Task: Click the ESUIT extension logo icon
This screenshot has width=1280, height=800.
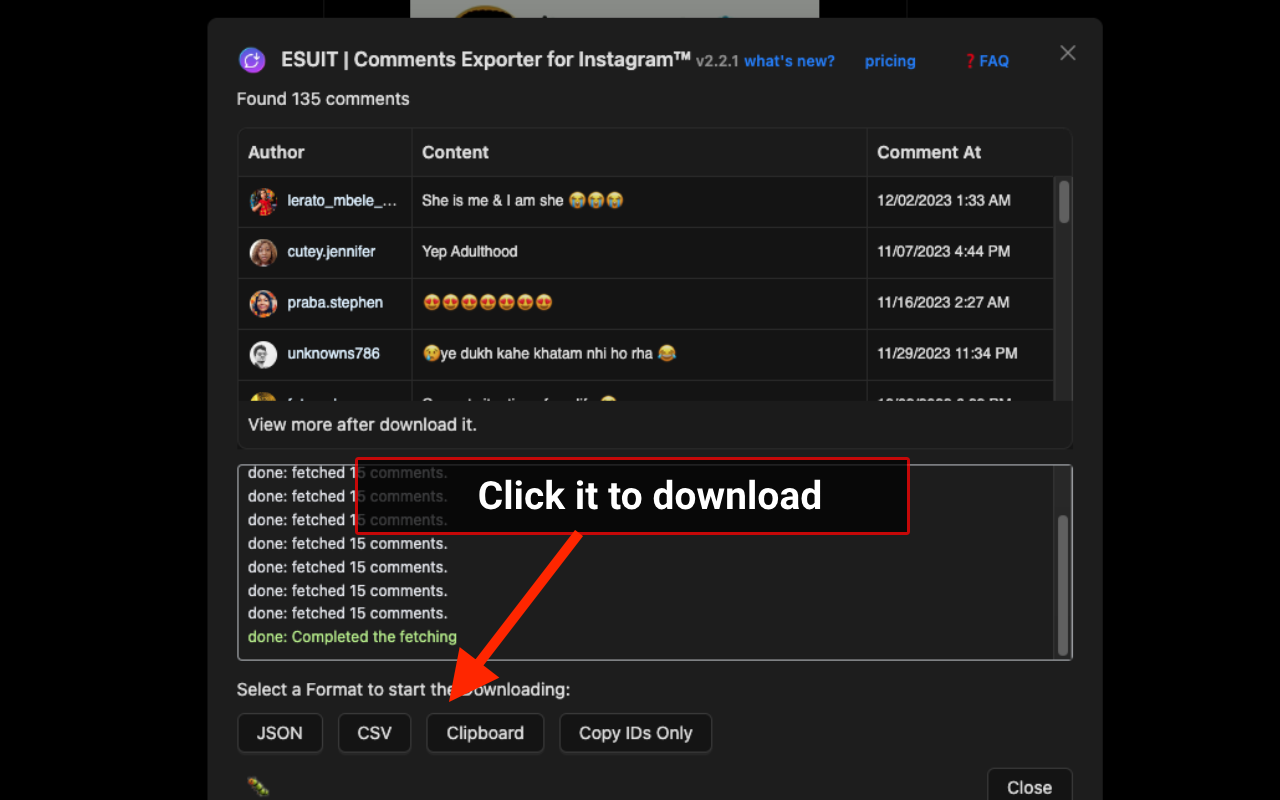Action: 252,60
